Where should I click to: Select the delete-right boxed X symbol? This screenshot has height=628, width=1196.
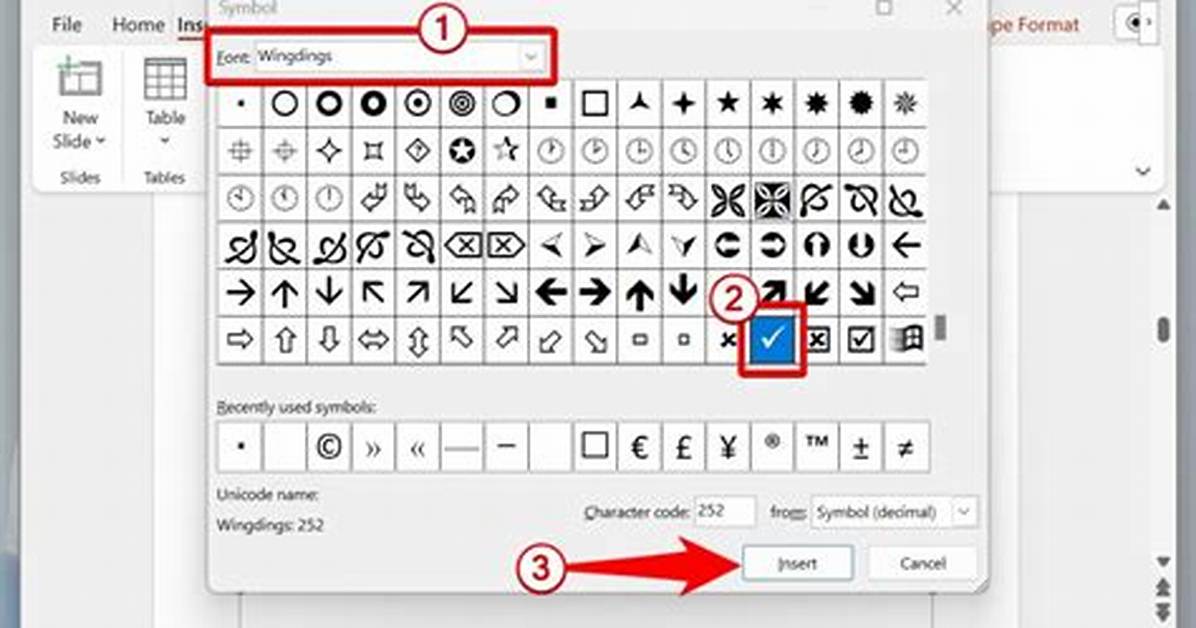[506, 245]
